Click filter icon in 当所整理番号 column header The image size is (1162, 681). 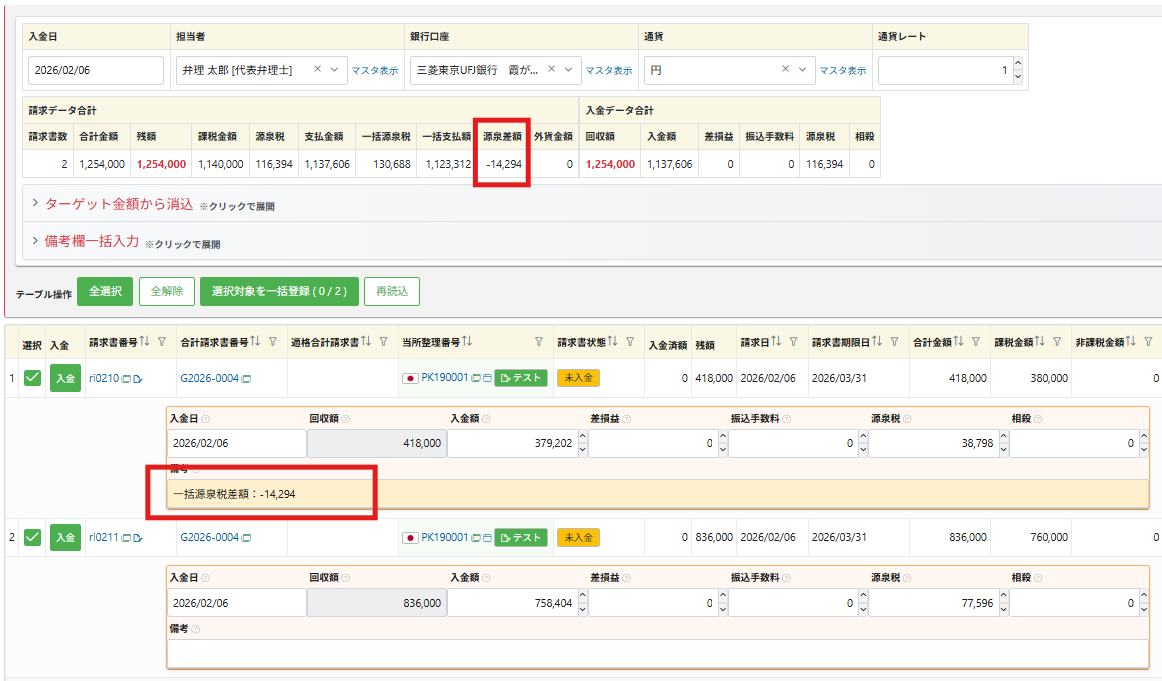[539, 342]
